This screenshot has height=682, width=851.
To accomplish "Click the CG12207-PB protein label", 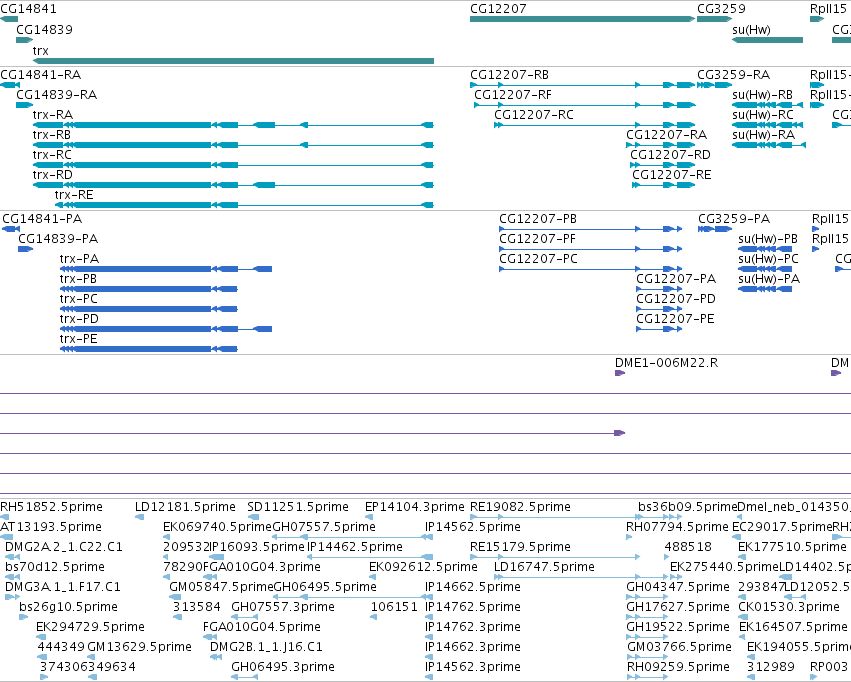I will (538, 219).
